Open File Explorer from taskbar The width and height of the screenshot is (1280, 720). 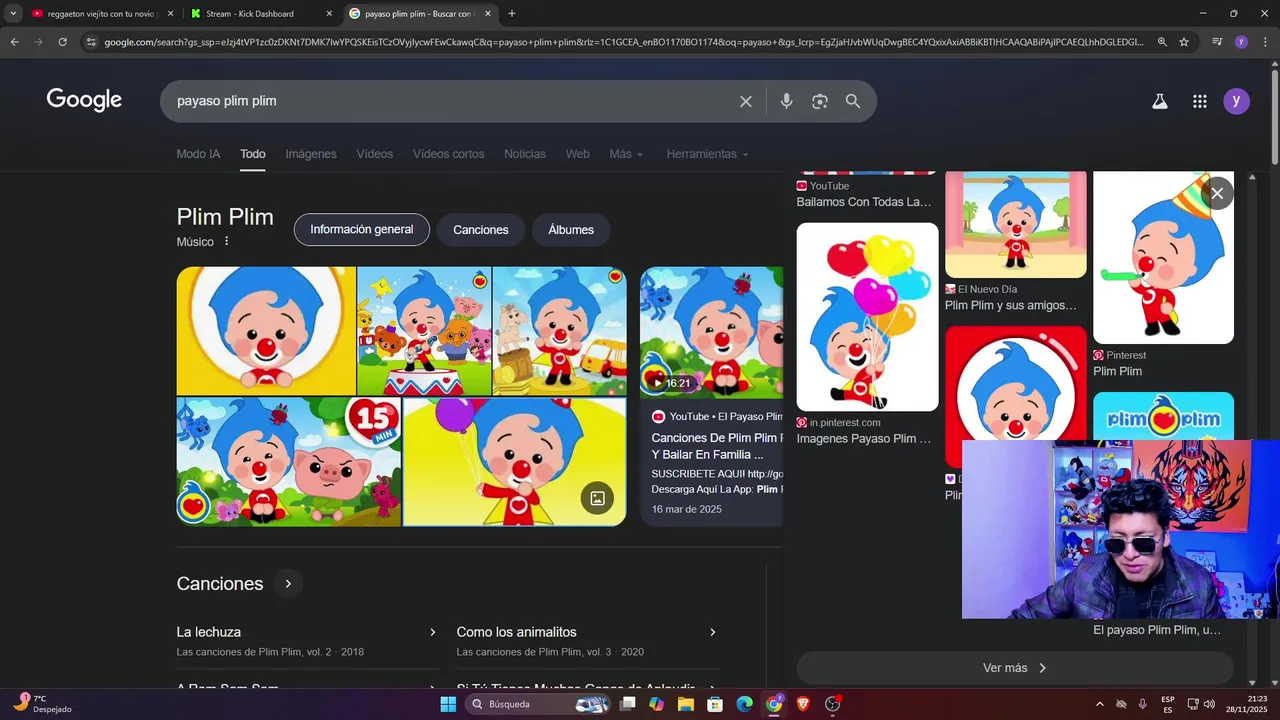(x=686, y=704)
